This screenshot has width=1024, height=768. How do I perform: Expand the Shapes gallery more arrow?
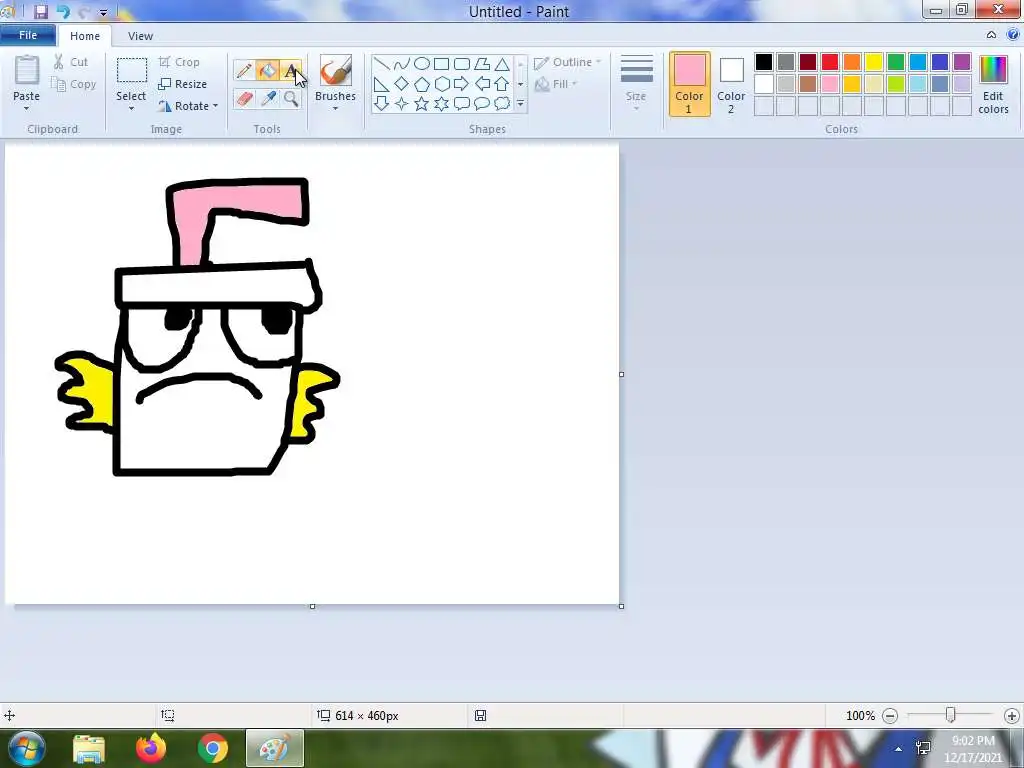pyautogui.click(x=520, y=103)
